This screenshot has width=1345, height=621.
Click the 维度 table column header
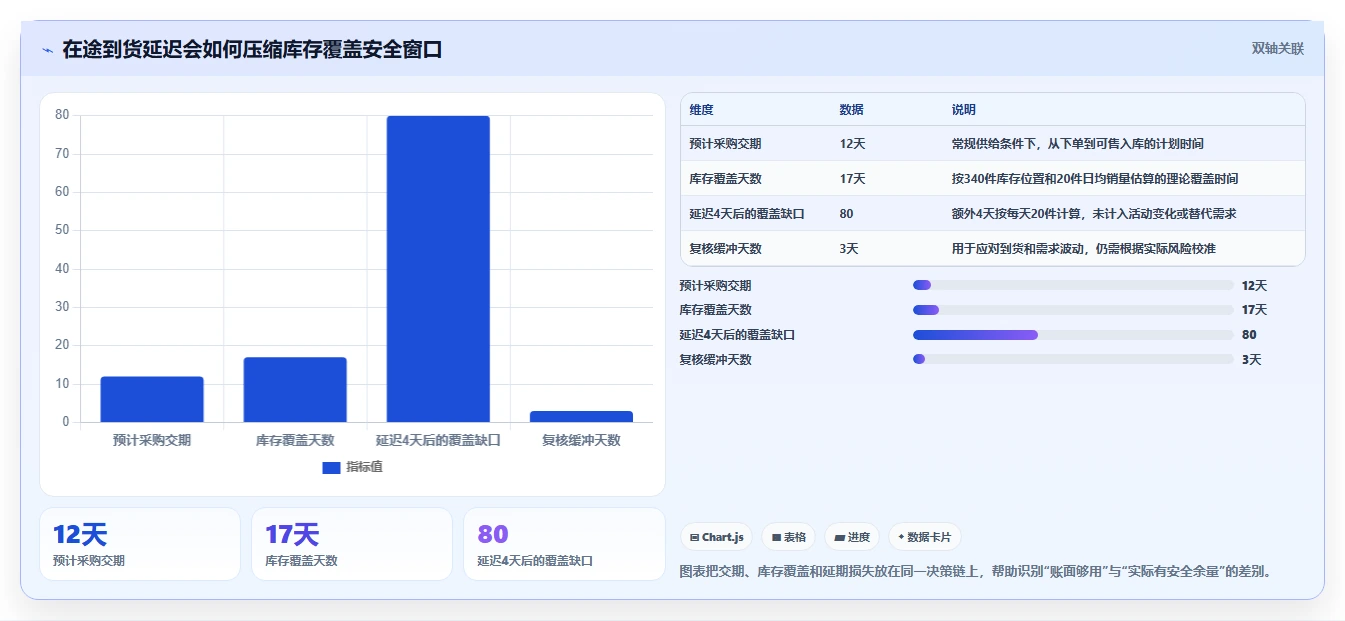702,110
